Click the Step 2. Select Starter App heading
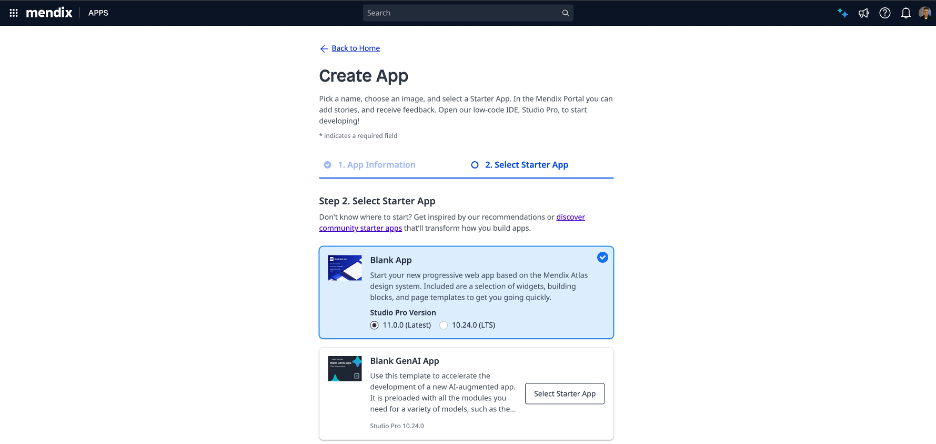This screenshot has width=936, height=444. [377, 201]
